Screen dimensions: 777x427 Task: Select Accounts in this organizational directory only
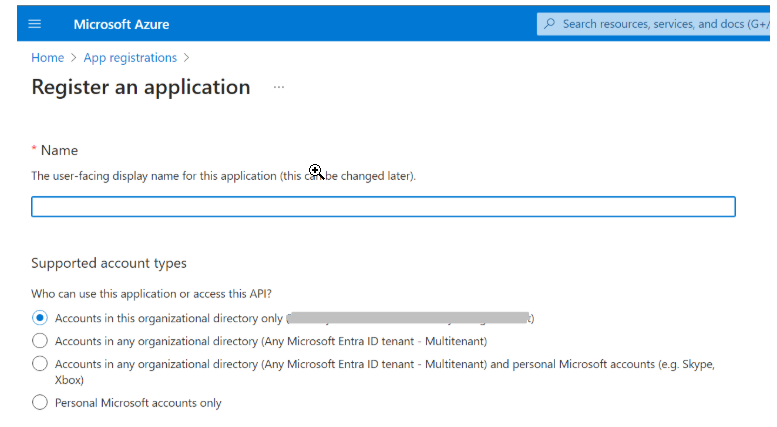pos(40,318)
